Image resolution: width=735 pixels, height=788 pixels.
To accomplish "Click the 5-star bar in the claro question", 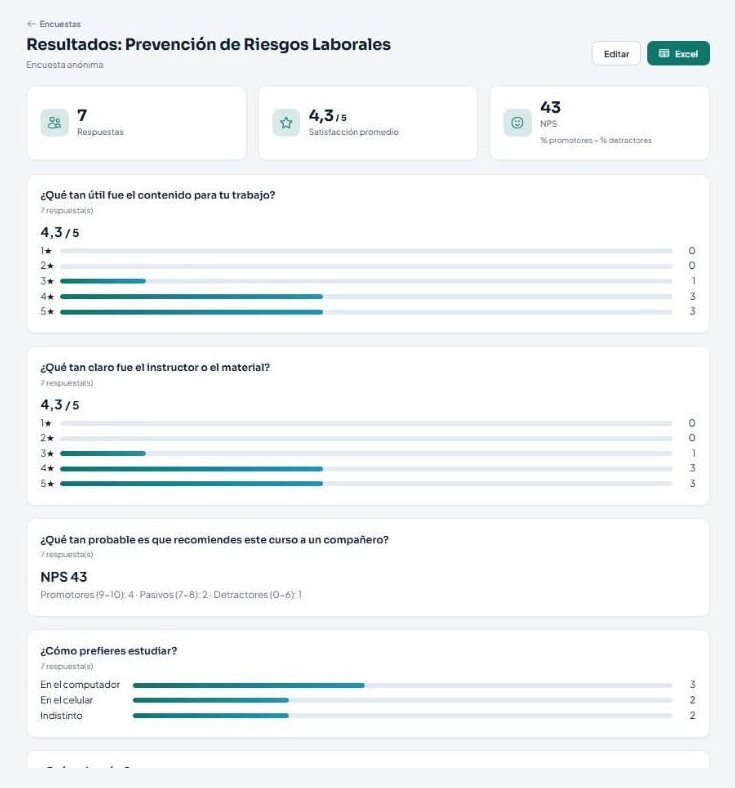I will pyautogui.click(x=366, y=483).
